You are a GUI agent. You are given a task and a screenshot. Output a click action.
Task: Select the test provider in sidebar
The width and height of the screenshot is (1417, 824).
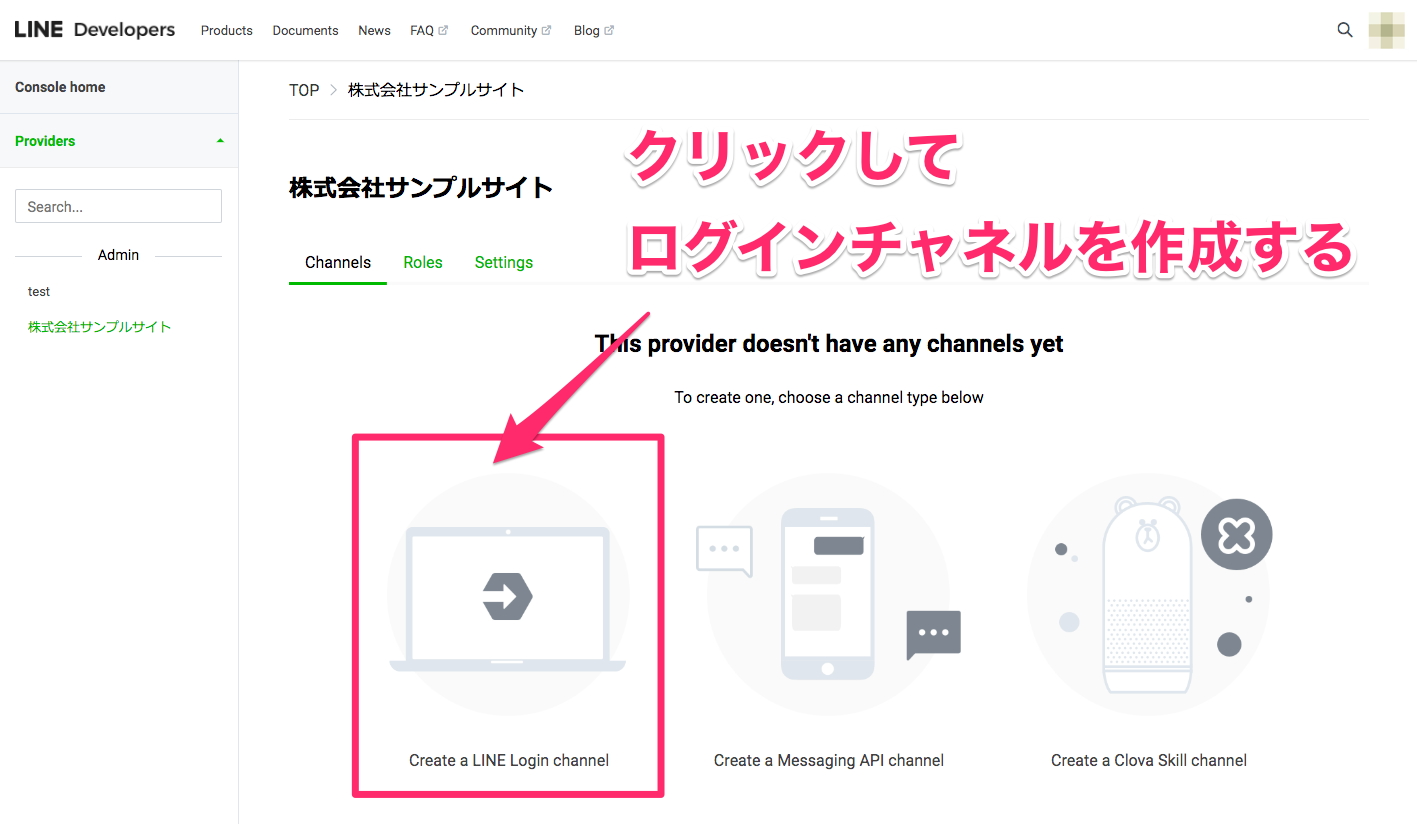[x=39, y=292]
